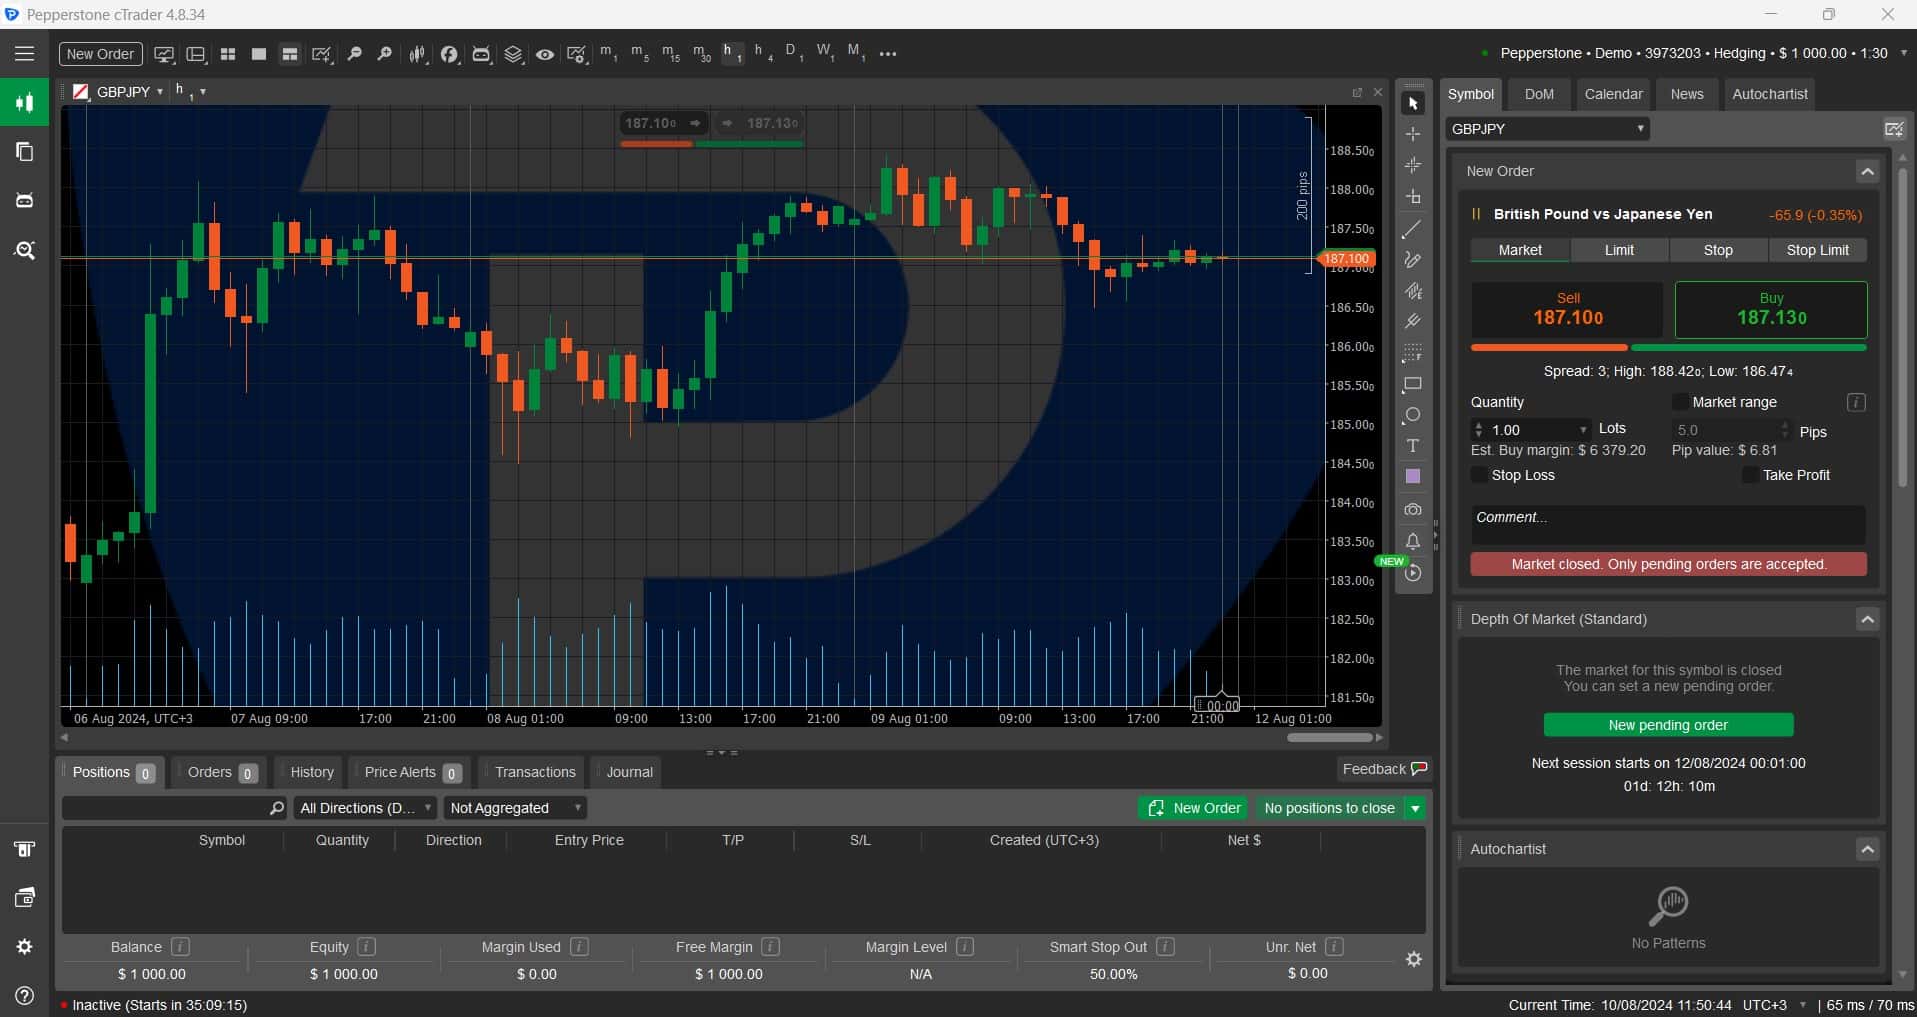Collapse the Depth Of Market panel
This screenshot has height=1017, width=1917.
pyautogui.click(x=1868, y=619)
